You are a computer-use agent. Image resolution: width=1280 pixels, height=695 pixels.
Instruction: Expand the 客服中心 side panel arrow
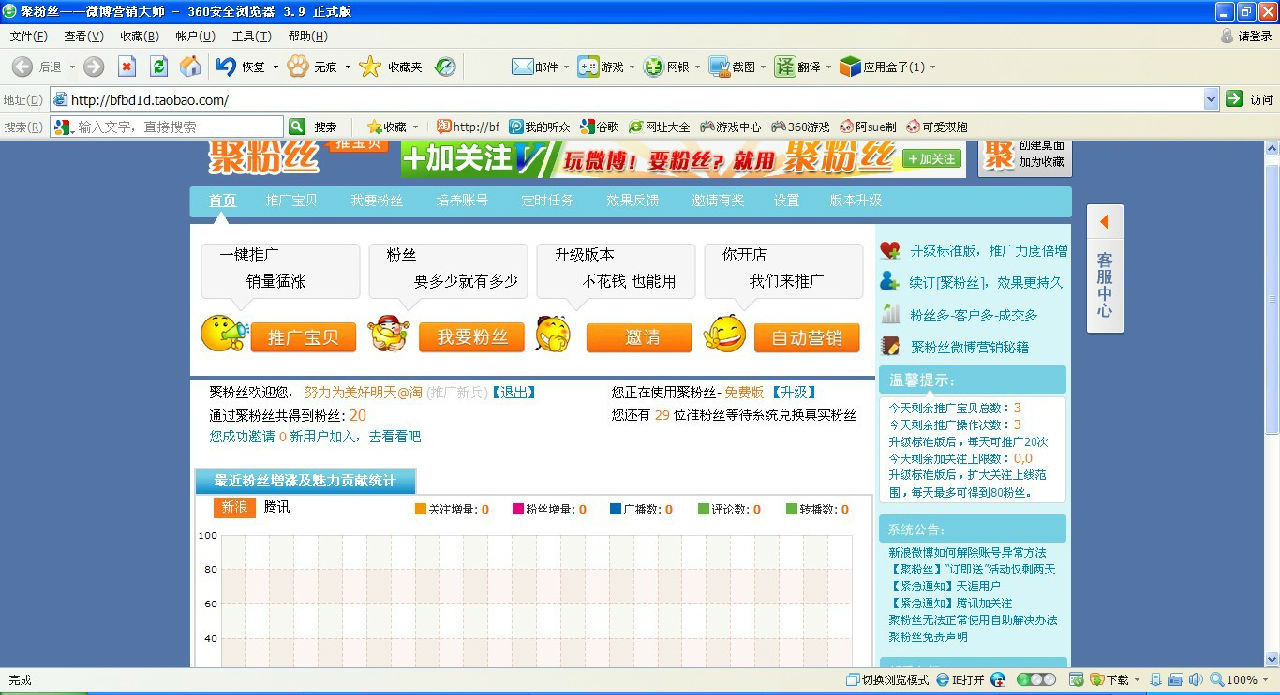[1104, 222]
